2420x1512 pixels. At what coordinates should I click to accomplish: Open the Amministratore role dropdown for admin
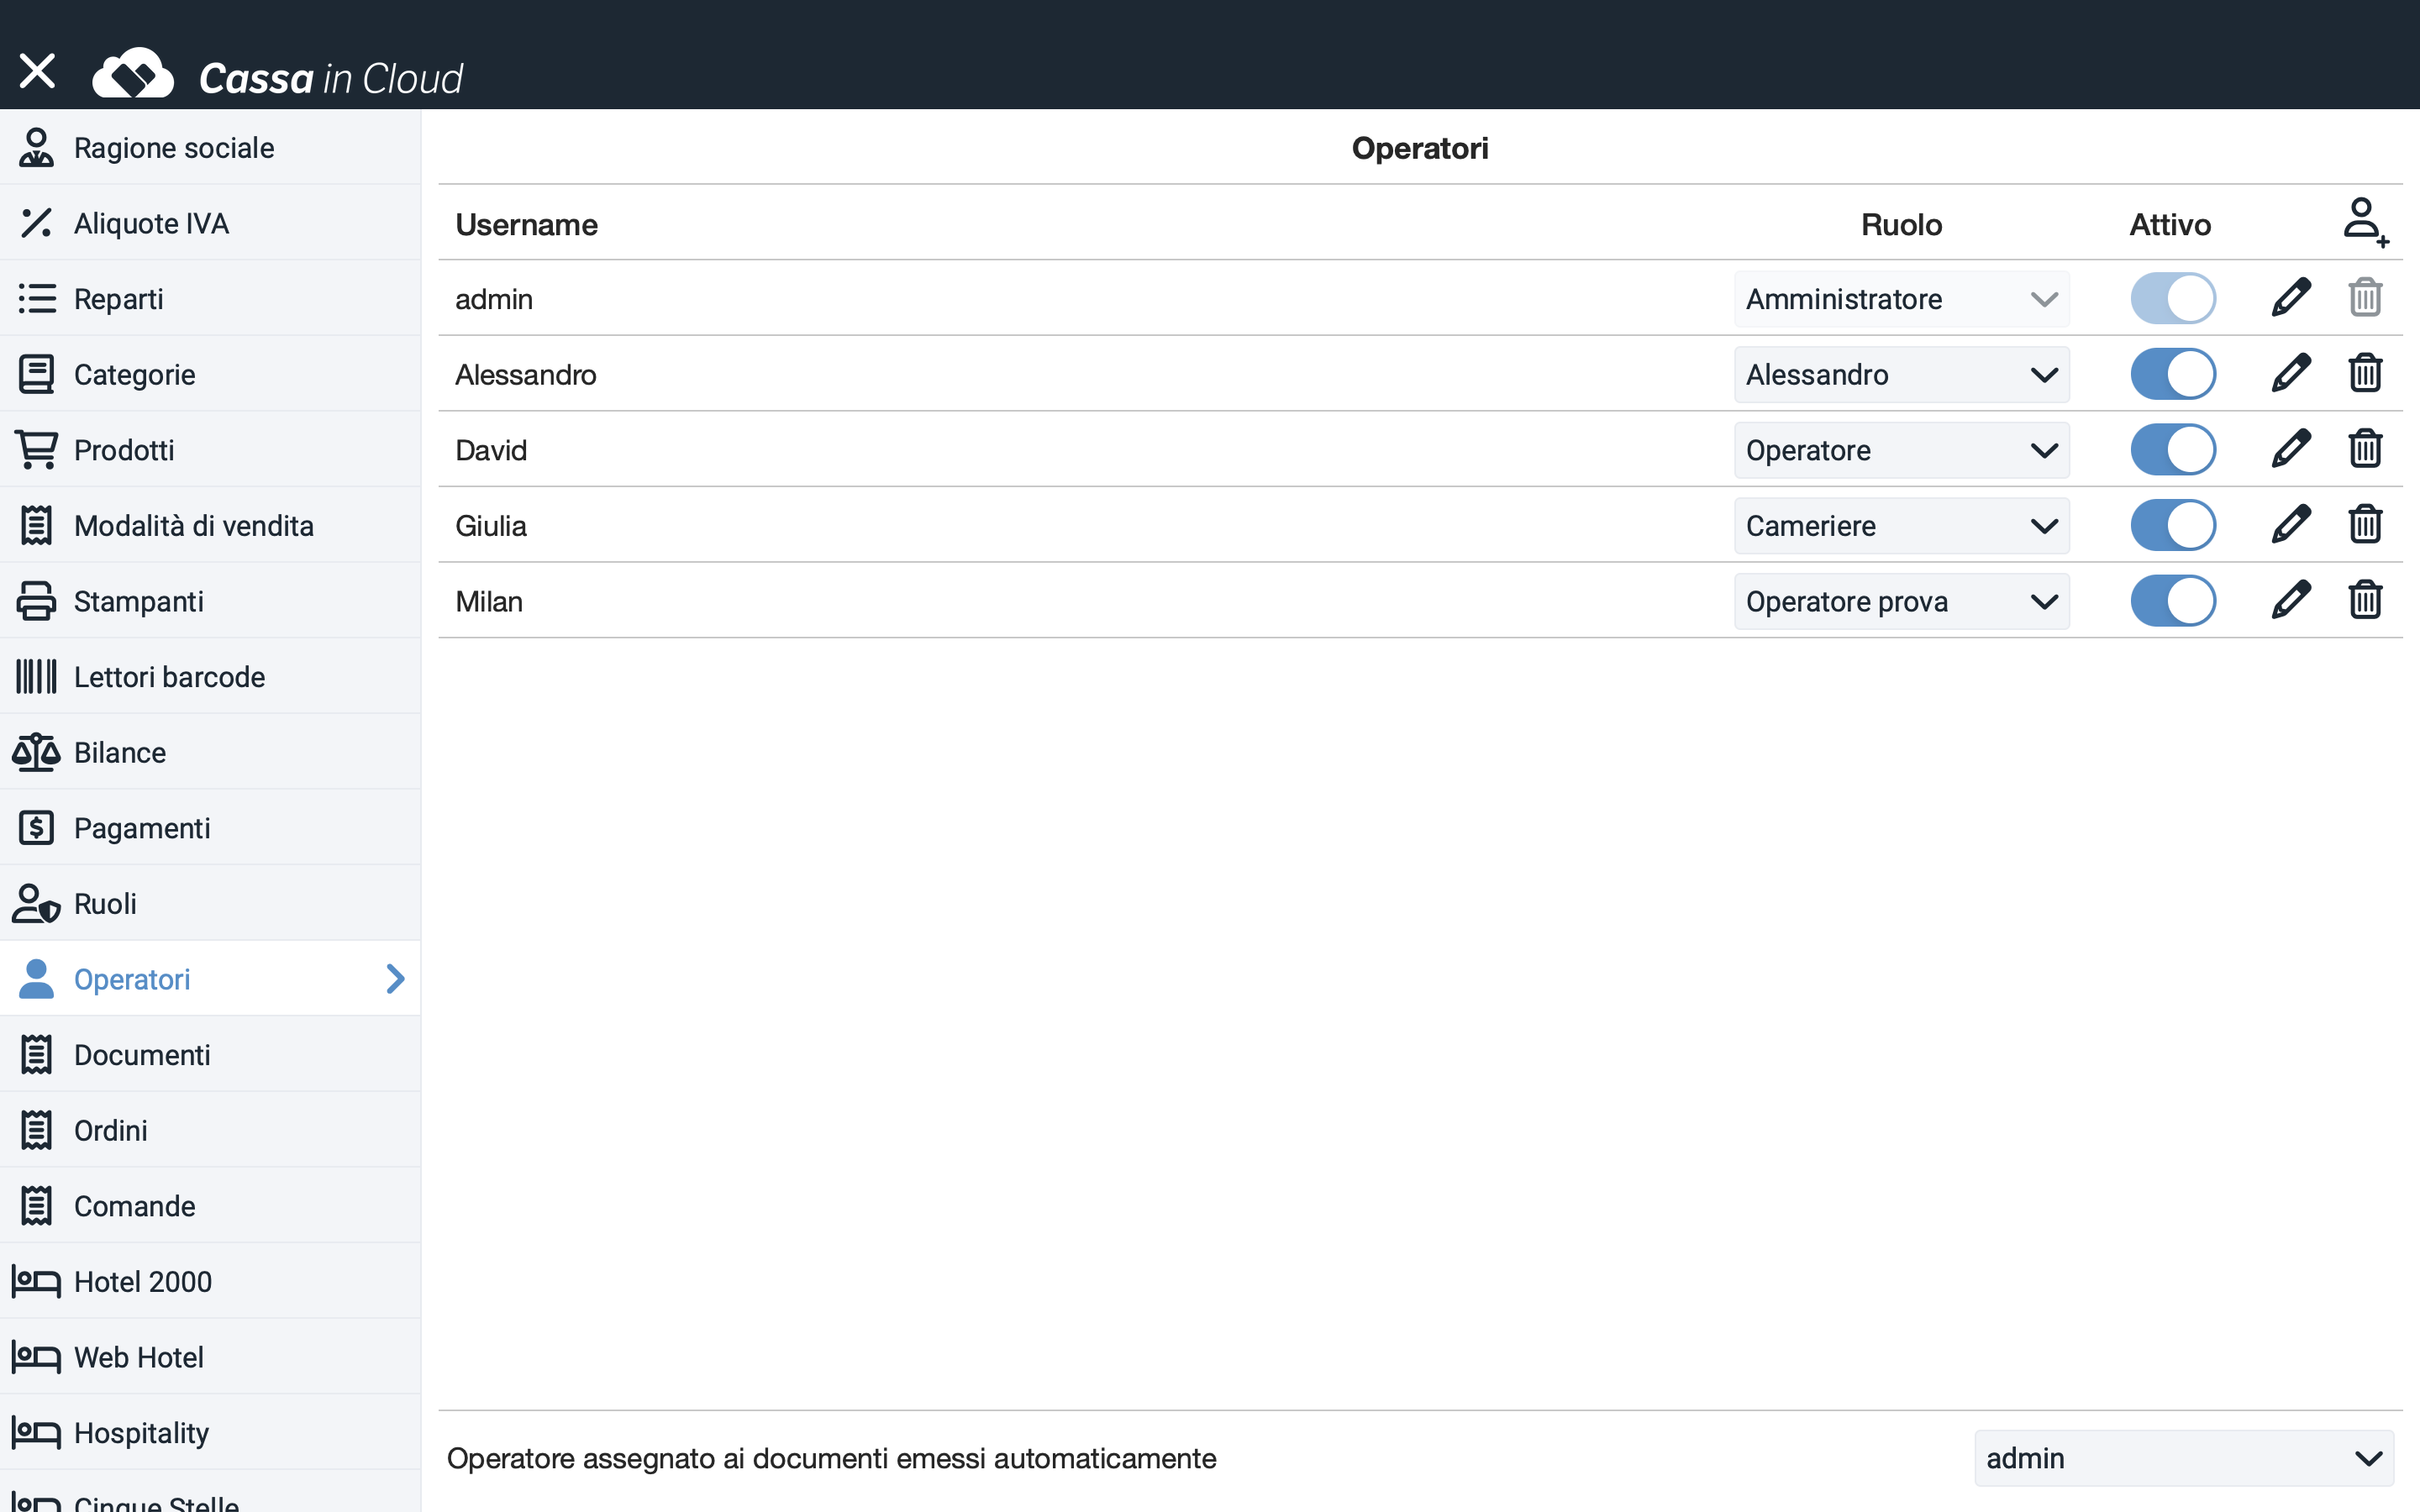point(1901,298)
